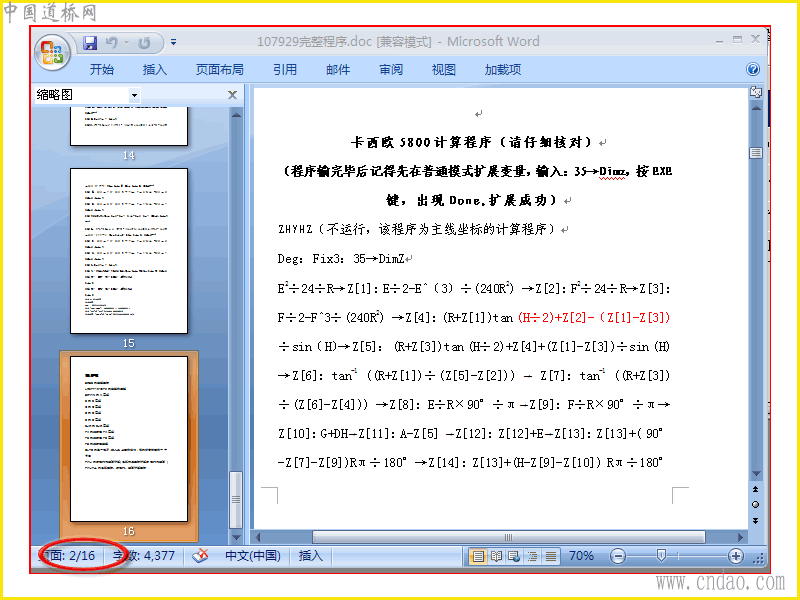Save the document with the floppy icon
The height and width of the screenshot is (600, 800).
90,43
